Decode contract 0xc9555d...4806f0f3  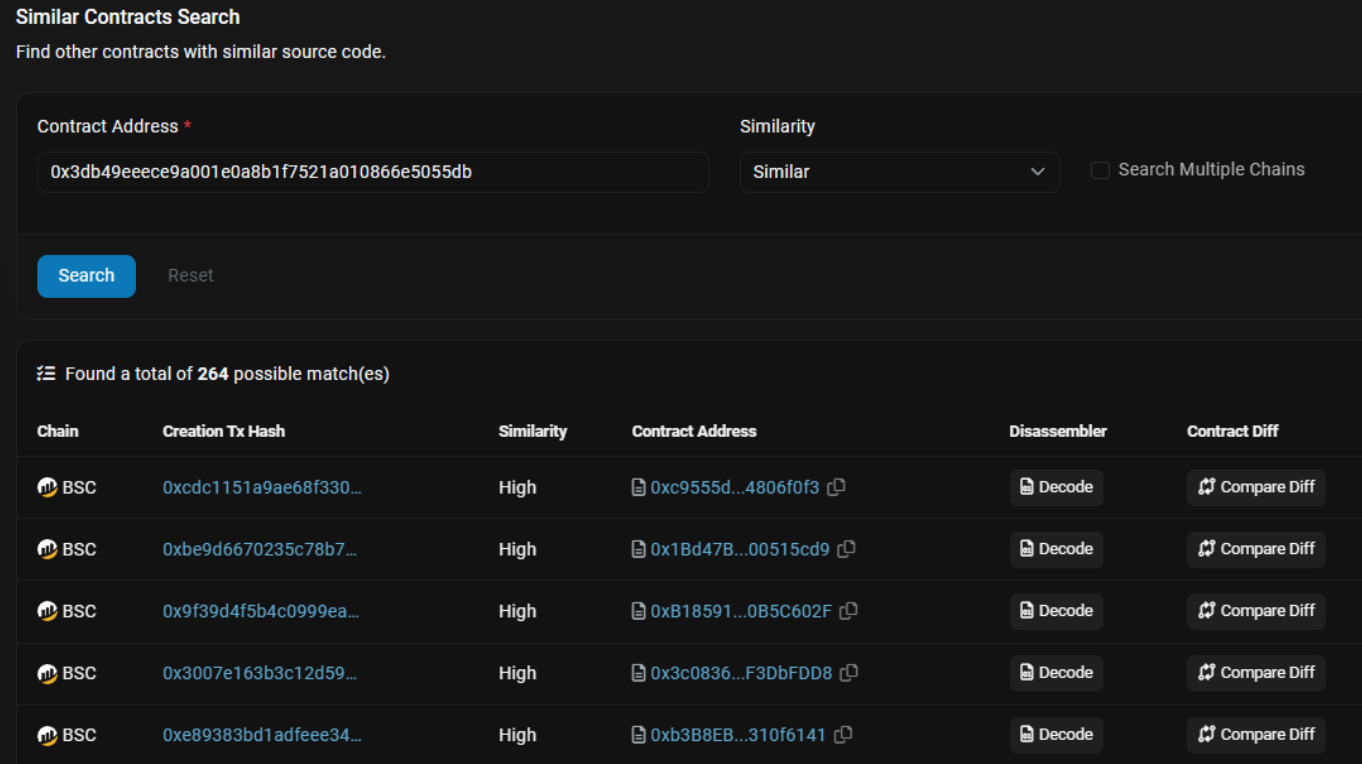coord(1056,488)
